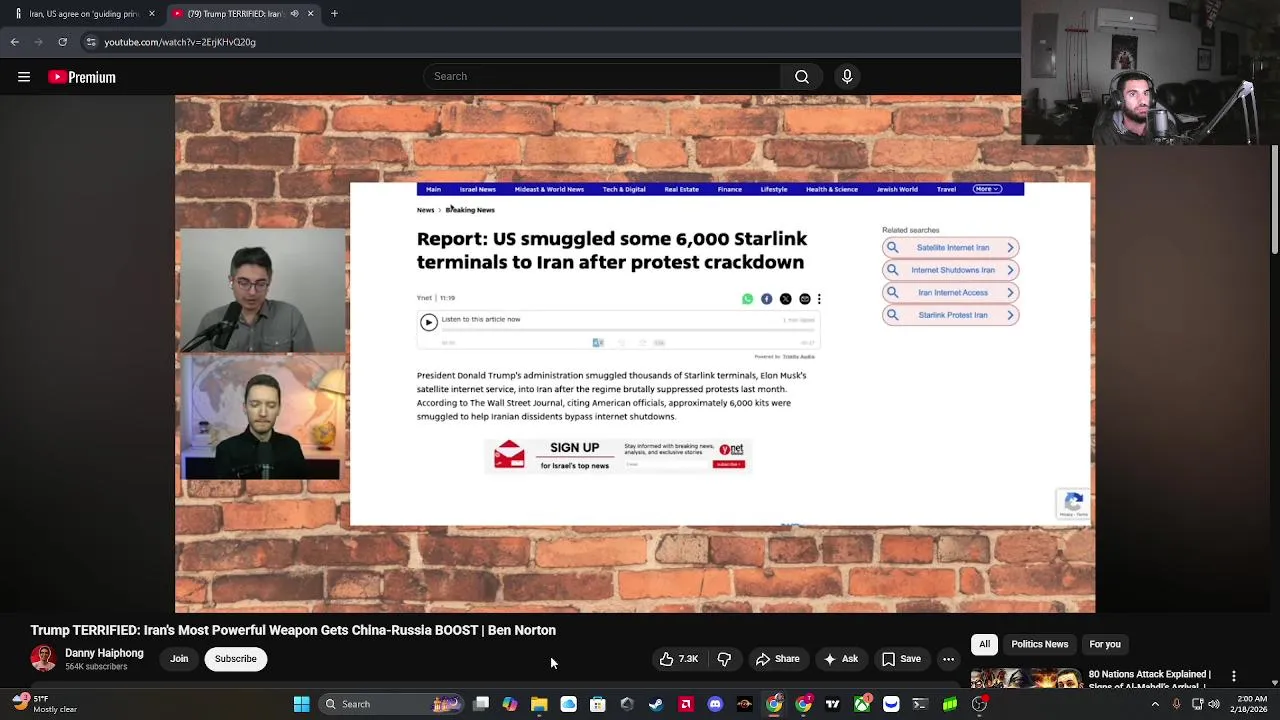Select the For you chip

pyautogui.click(x=1105, y=644)
